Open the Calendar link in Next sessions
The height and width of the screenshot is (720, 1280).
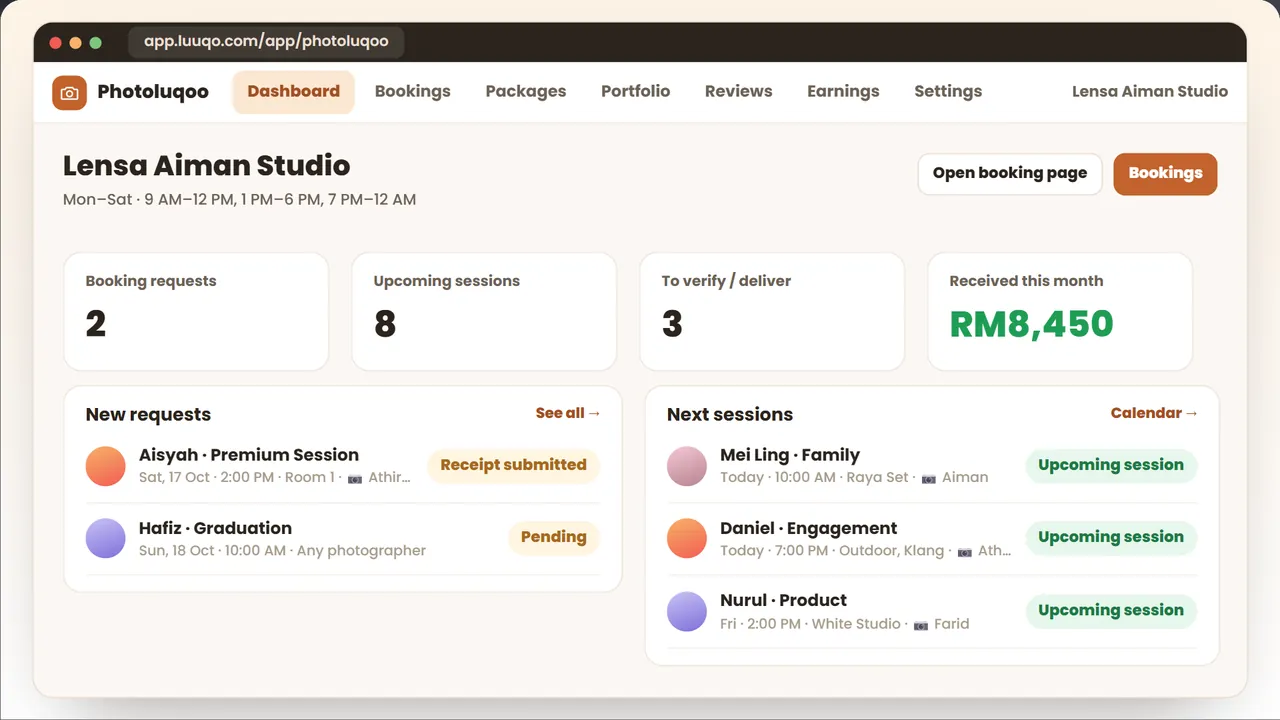(x=1154, y=413)
